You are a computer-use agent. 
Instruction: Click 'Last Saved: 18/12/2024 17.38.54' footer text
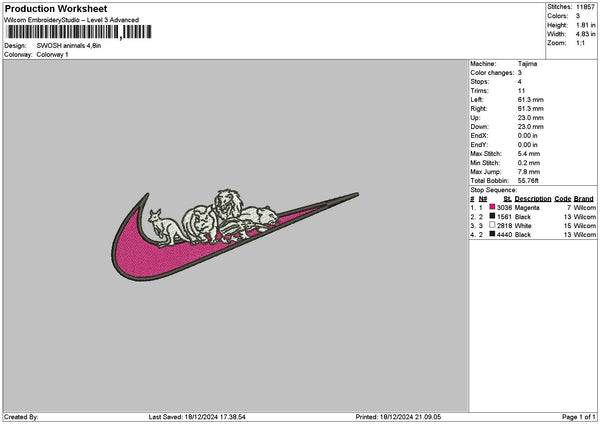(x=197, y=417)
